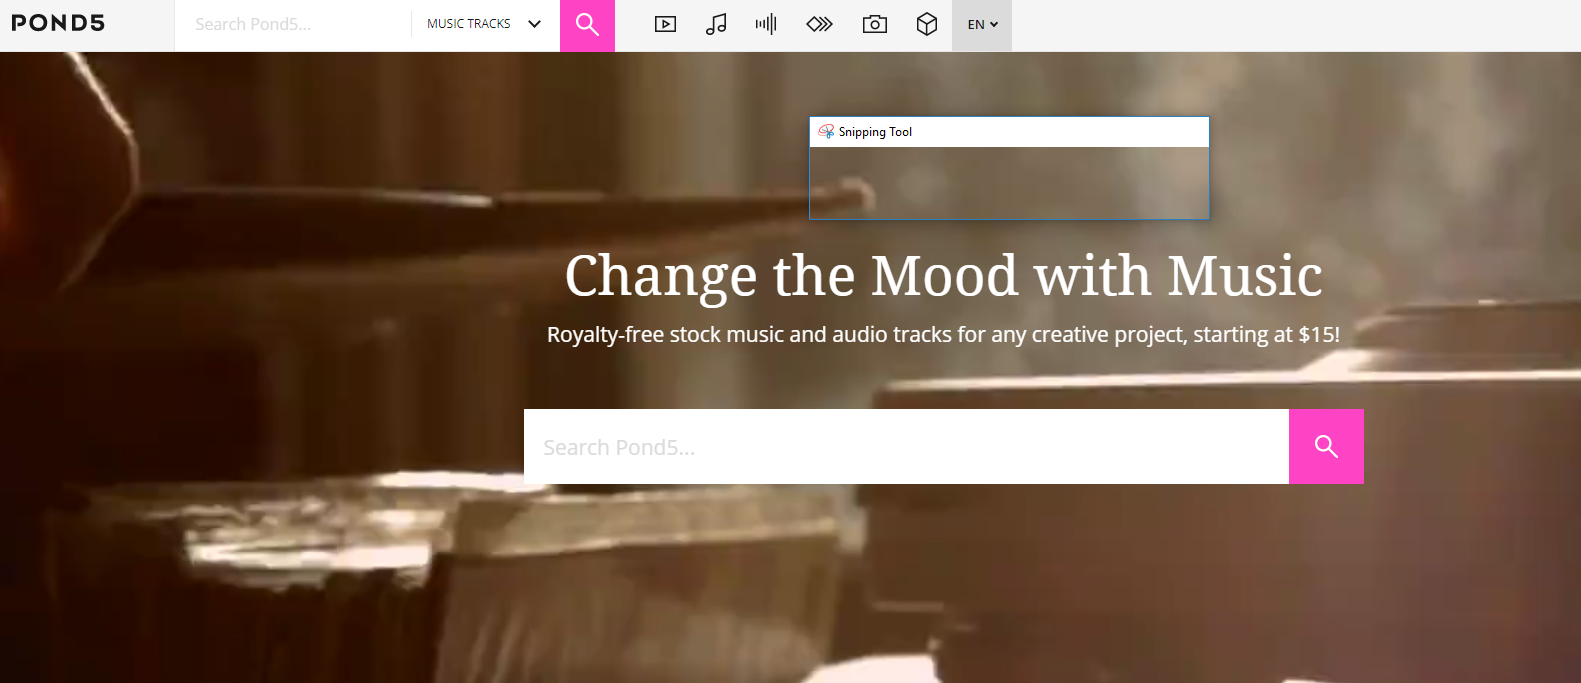This screenshot has height=683, width=1581.
Task: Select the 3D models cube icon
Action: 927,24
